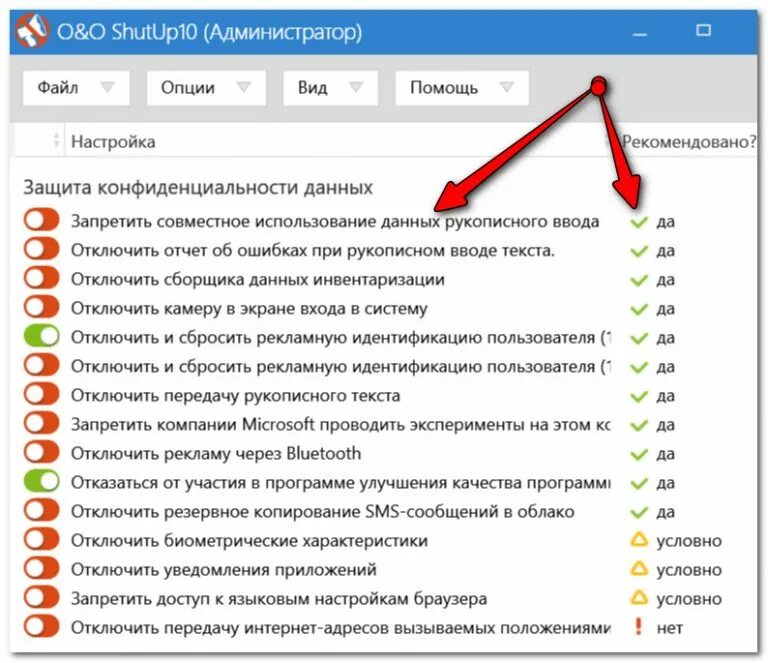
Task: Enable 'Отключить резервное копирование SMS-сообщений' toggle
Action: point(42,511)
